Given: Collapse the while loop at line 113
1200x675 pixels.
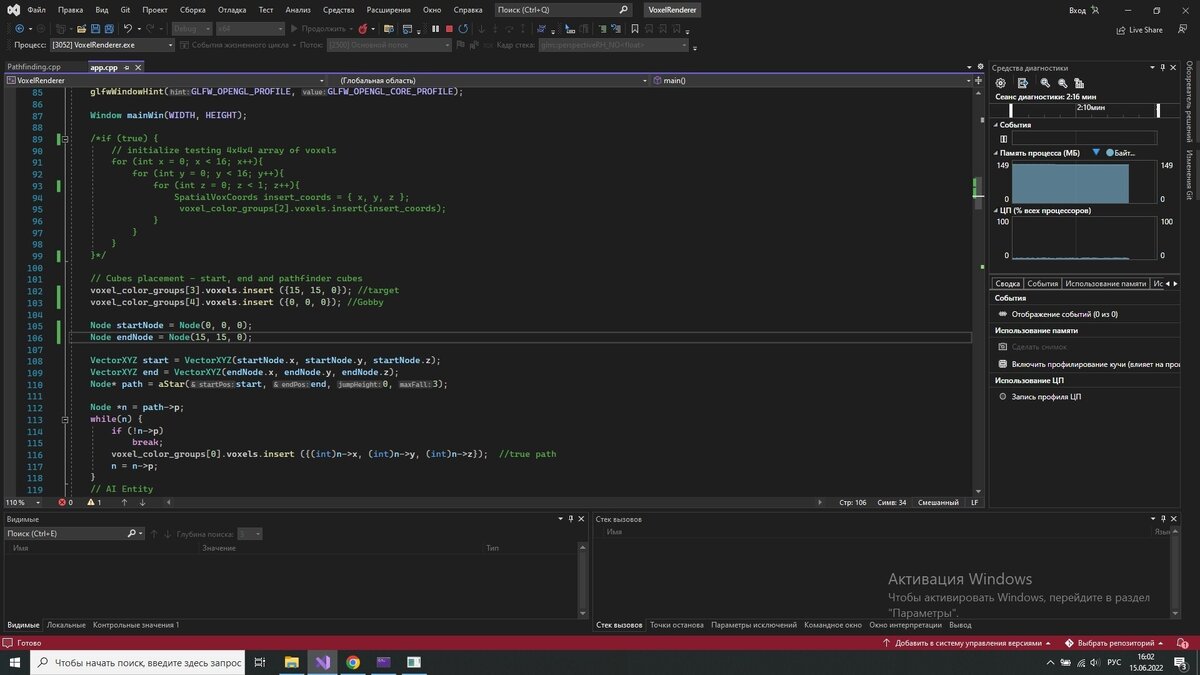Looking at the screenshot, I should click(x=66, y=419).
